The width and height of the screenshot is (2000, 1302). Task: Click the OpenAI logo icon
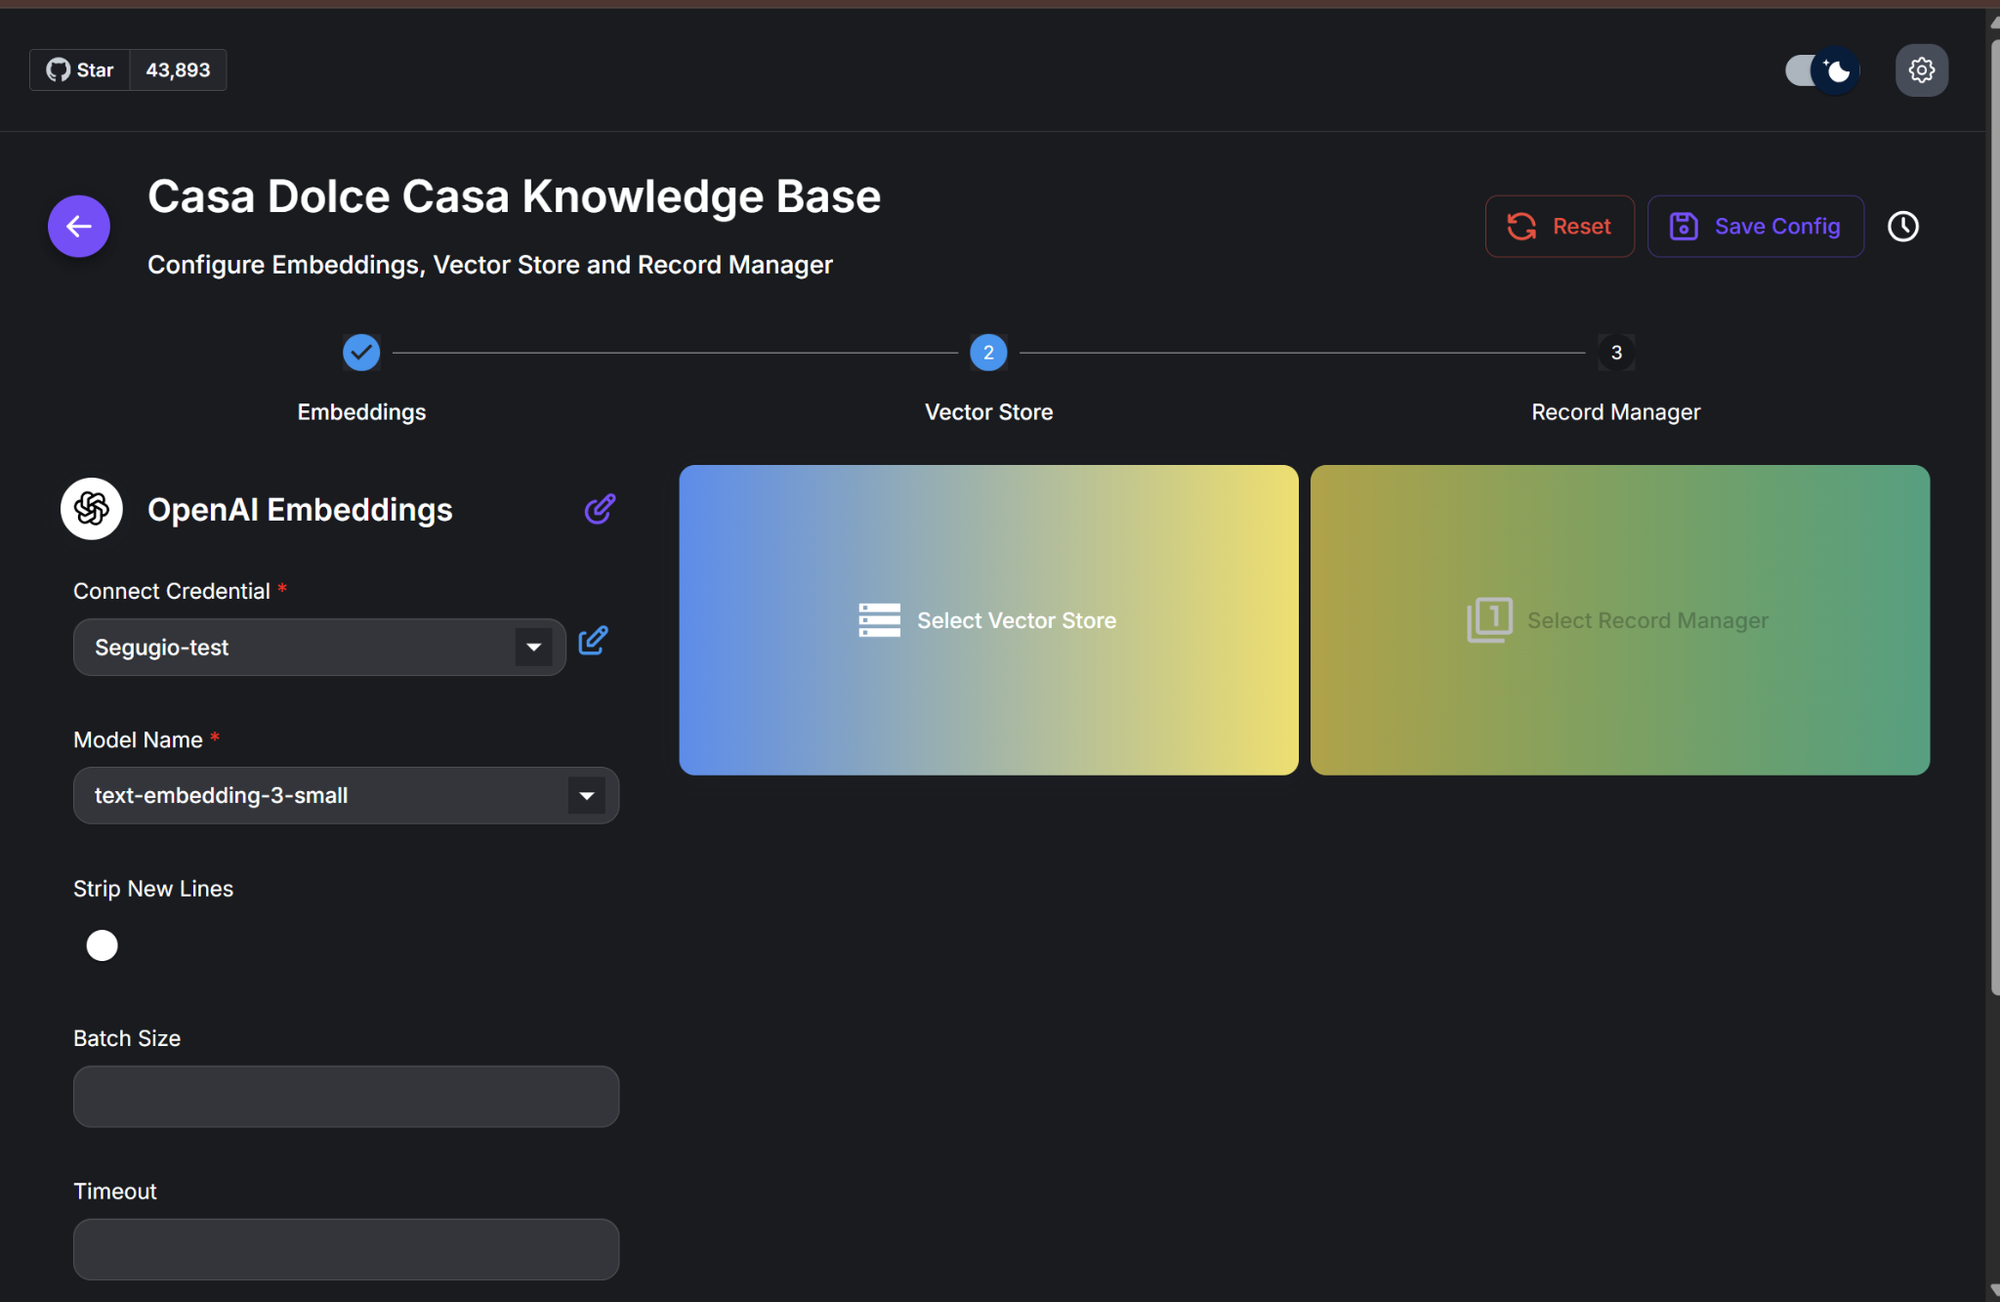[92, 509]
